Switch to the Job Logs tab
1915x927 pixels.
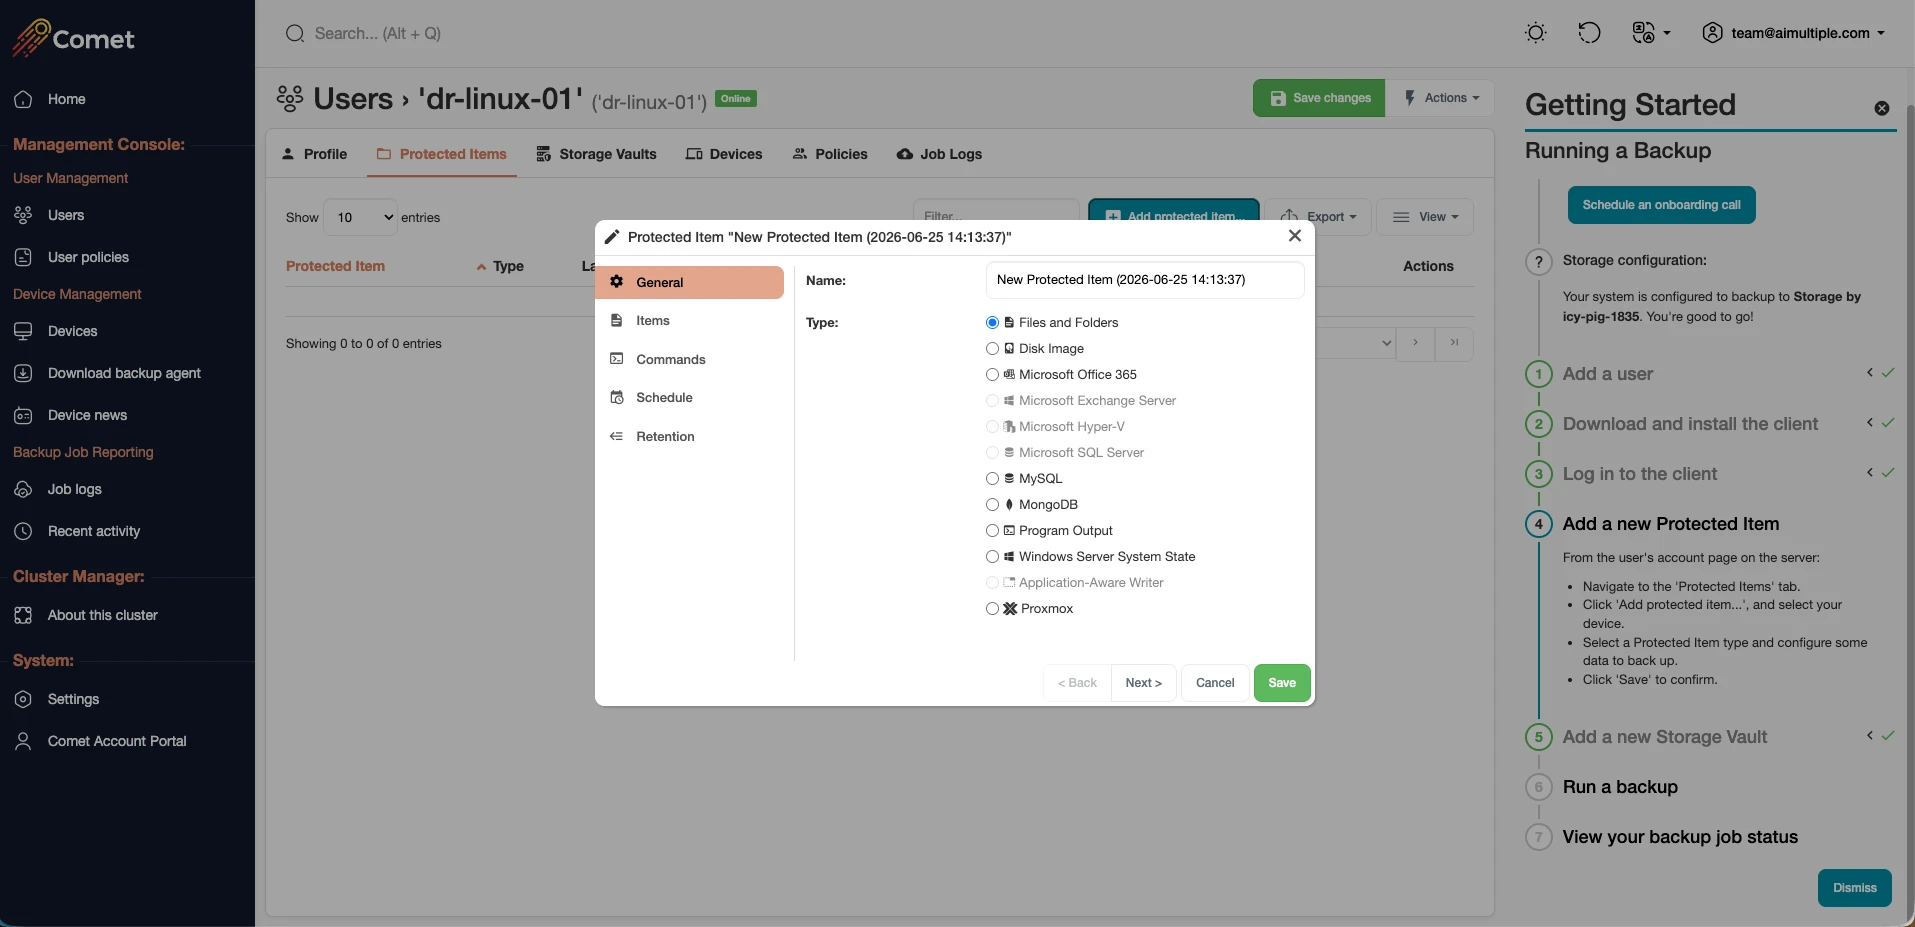tap(939, 154)
